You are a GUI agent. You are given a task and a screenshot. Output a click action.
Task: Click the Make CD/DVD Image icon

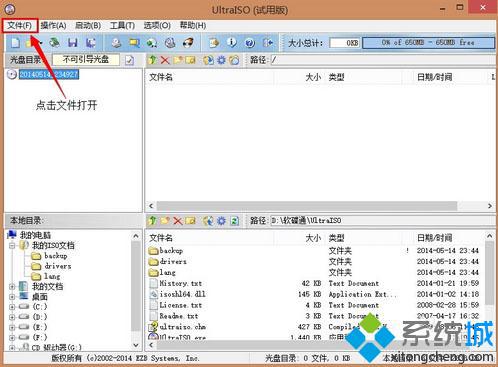116,43
